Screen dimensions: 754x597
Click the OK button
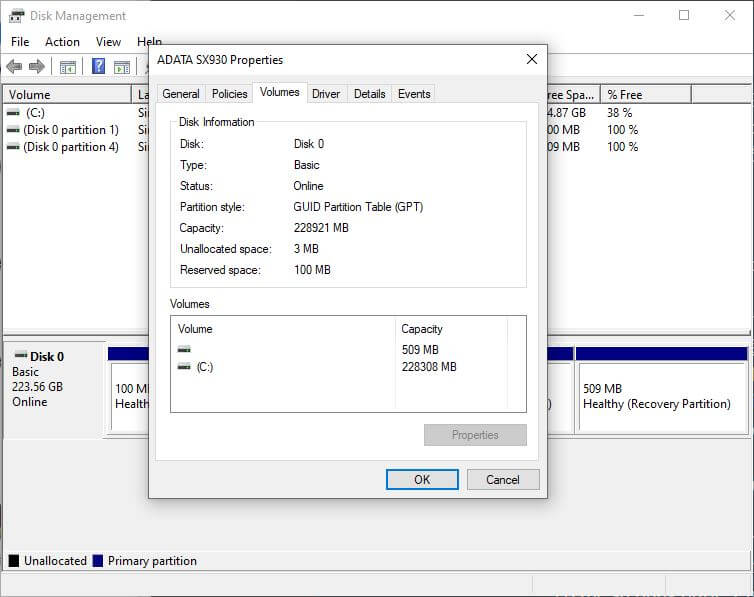point(422,479)
